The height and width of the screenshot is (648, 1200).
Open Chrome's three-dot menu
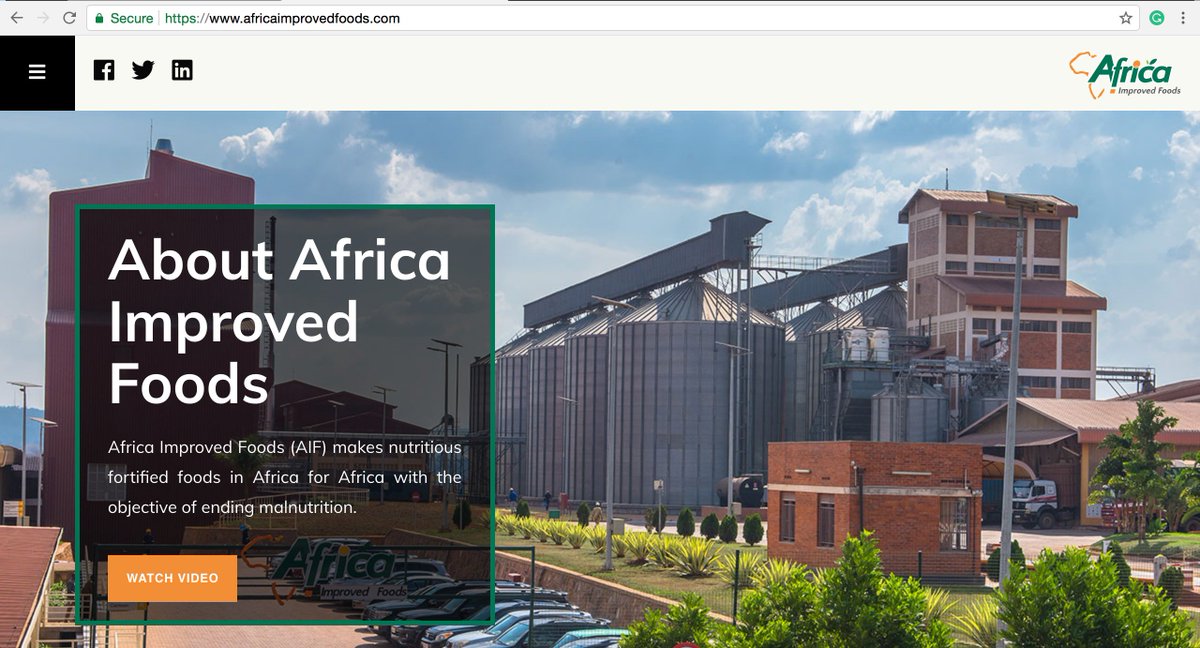pyautogui.click(x=1185, y=18)
